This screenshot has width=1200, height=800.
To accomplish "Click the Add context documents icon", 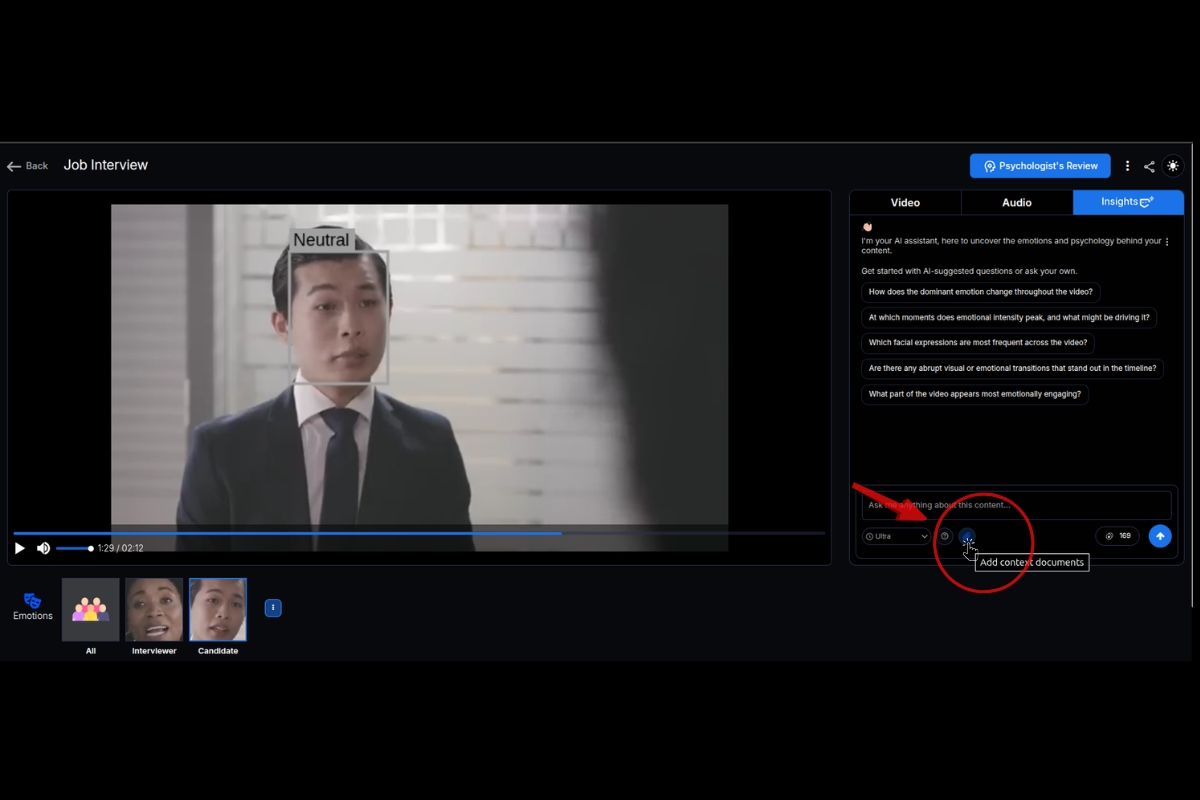I will coord(967,536).
